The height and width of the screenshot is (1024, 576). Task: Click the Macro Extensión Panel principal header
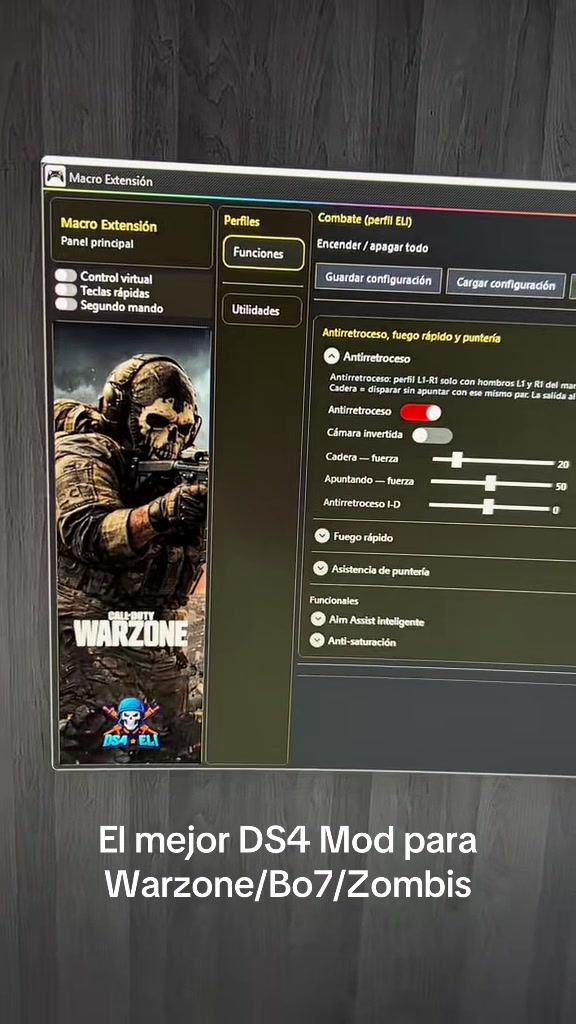131,234
